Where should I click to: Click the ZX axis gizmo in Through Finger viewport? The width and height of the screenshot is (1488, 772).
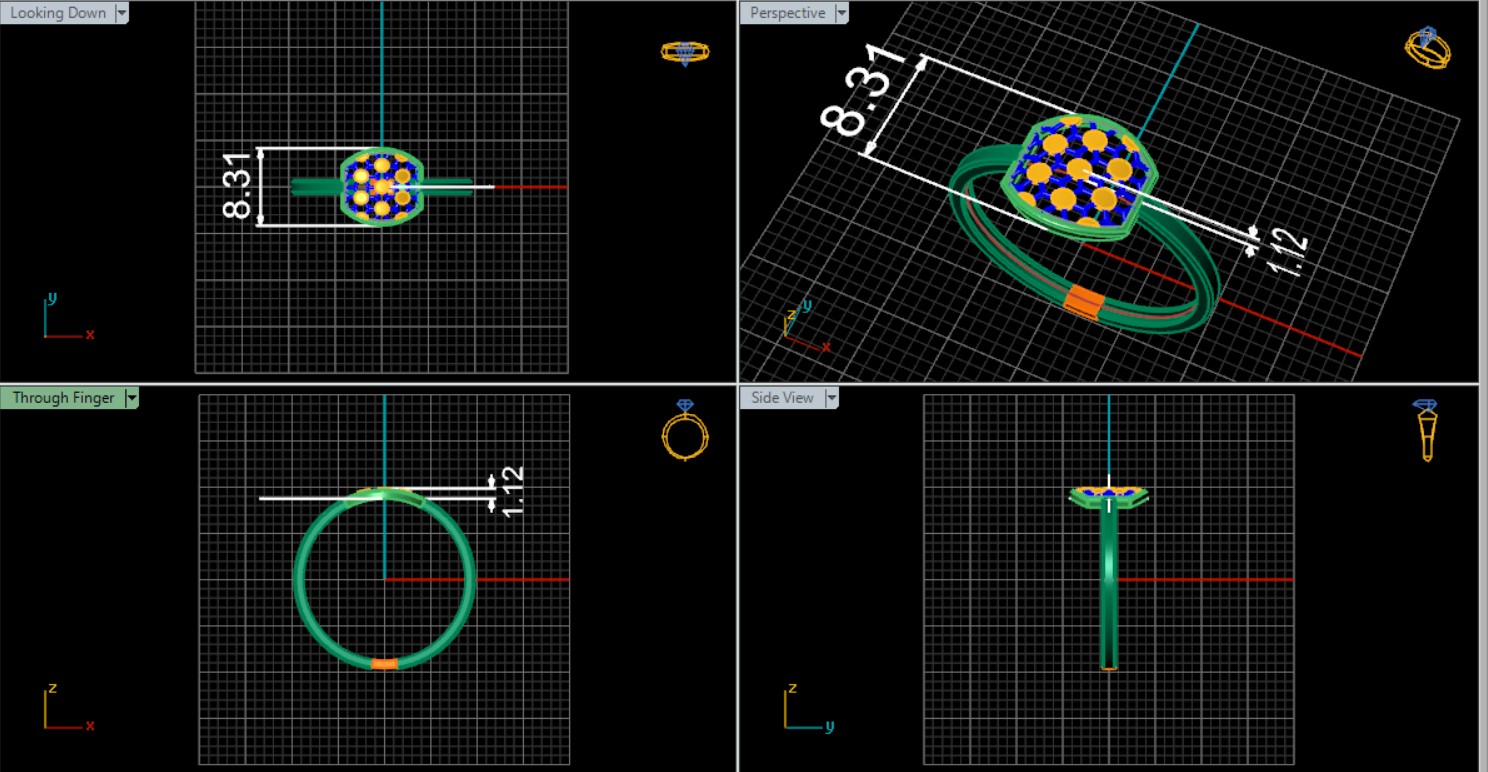click(64, 709)
